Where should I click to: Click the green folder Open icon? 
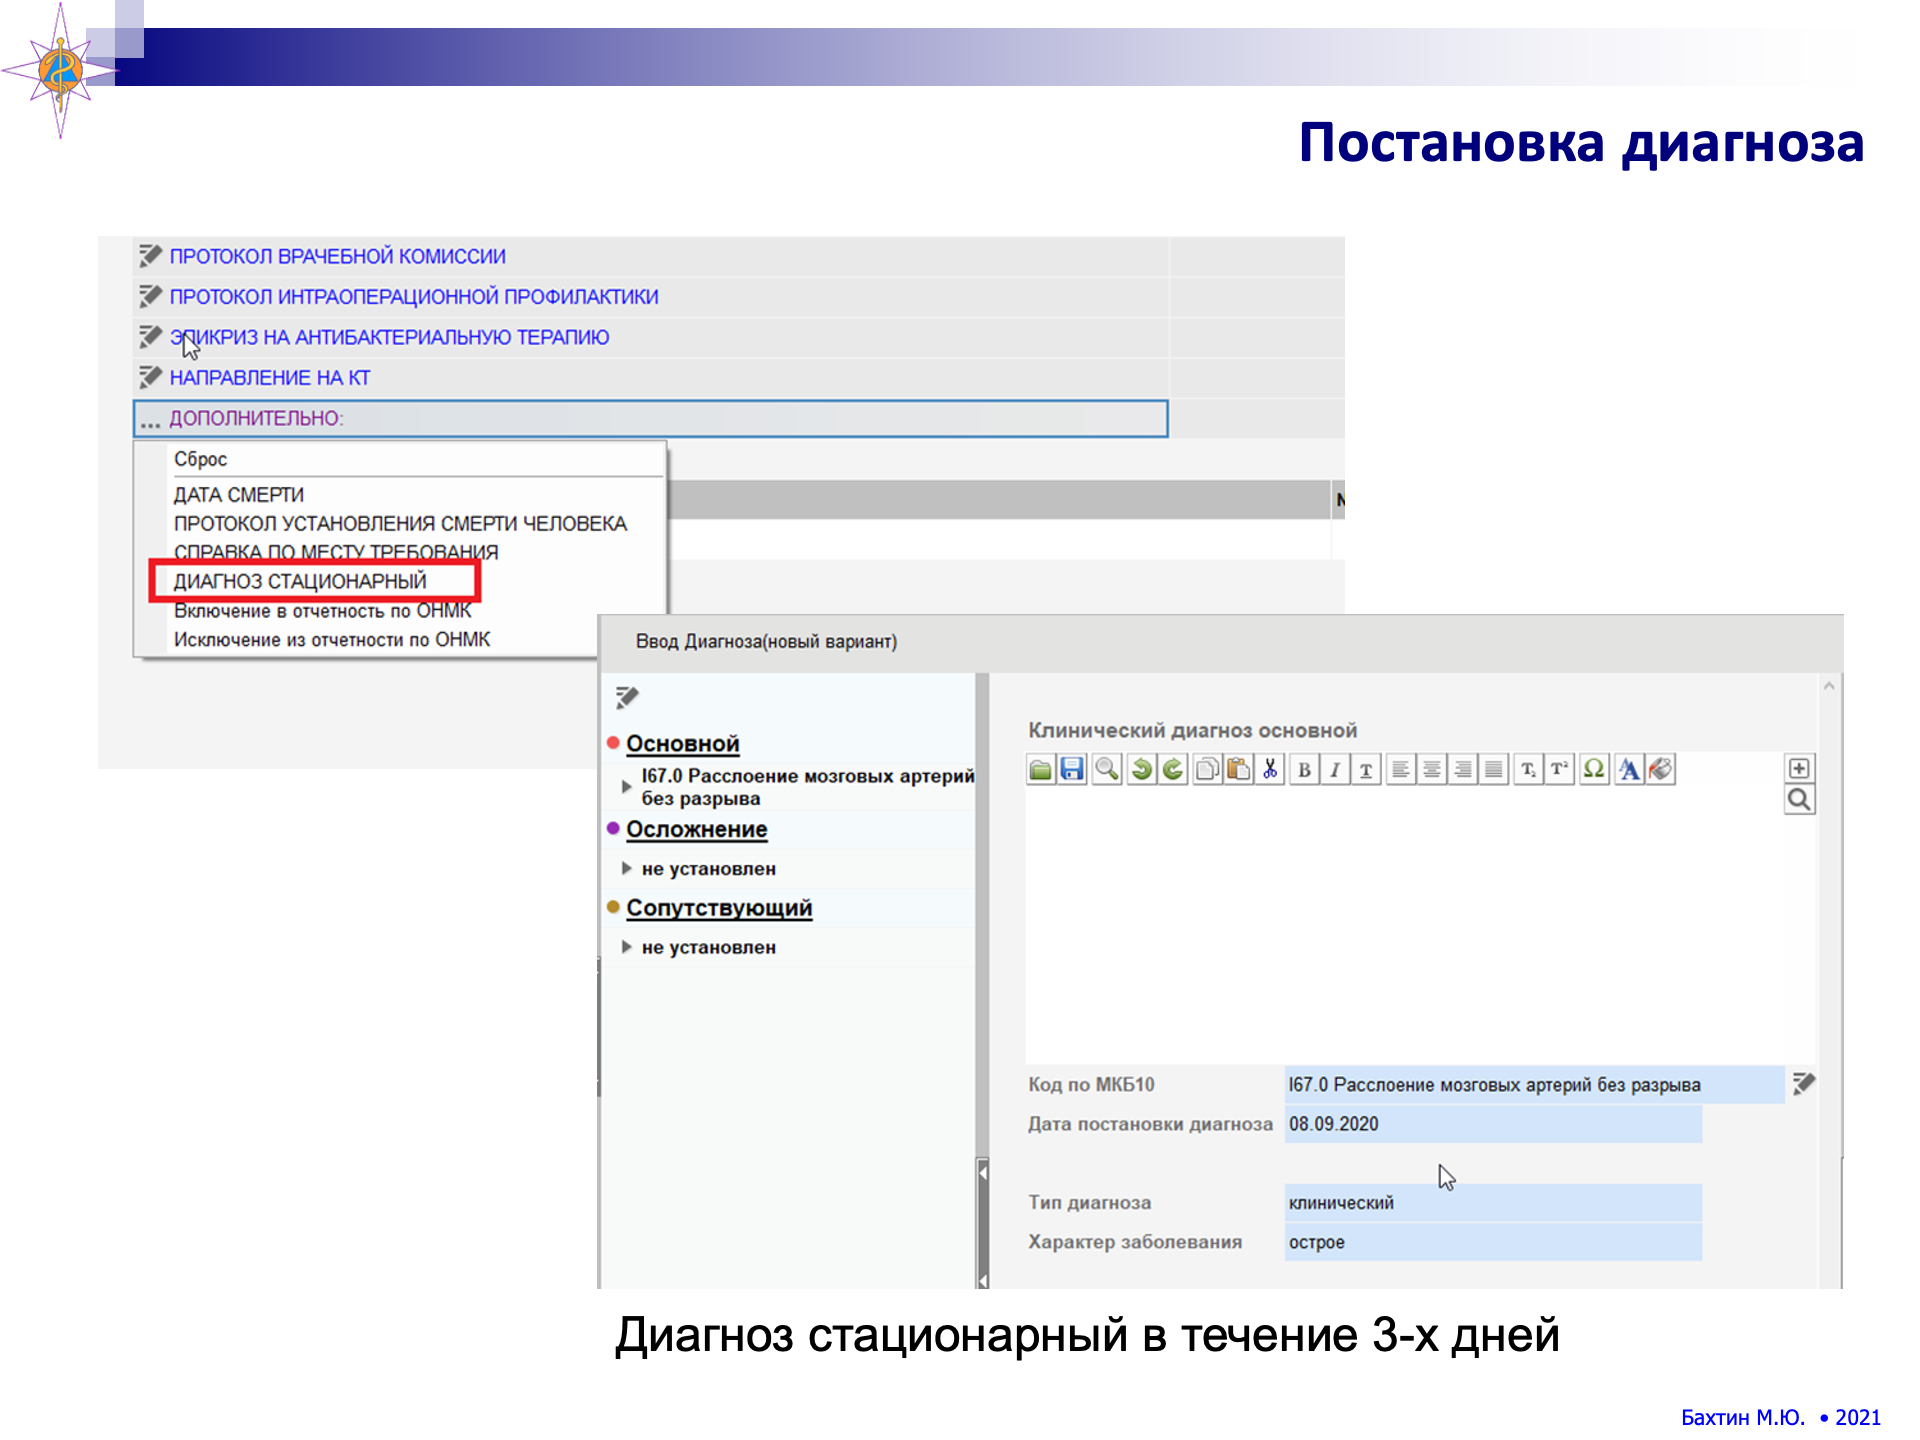point(1041,769)
